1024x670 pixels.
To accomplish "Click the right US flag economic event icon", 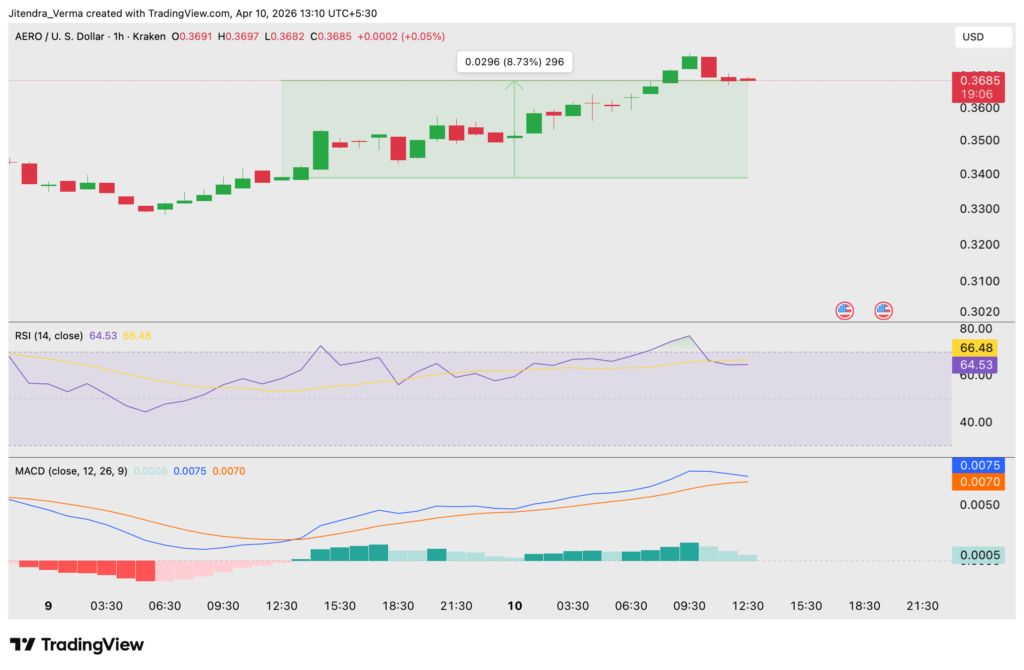I will tap(883, 310).
